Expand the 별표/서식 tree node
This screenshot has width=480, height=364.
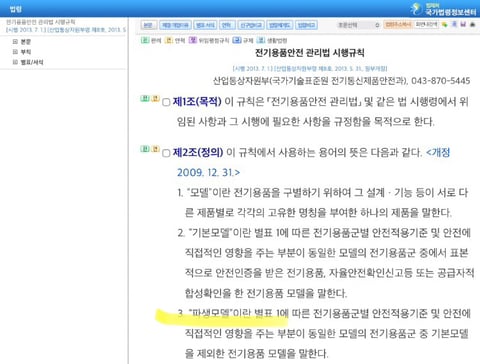[x=15, y=62]
